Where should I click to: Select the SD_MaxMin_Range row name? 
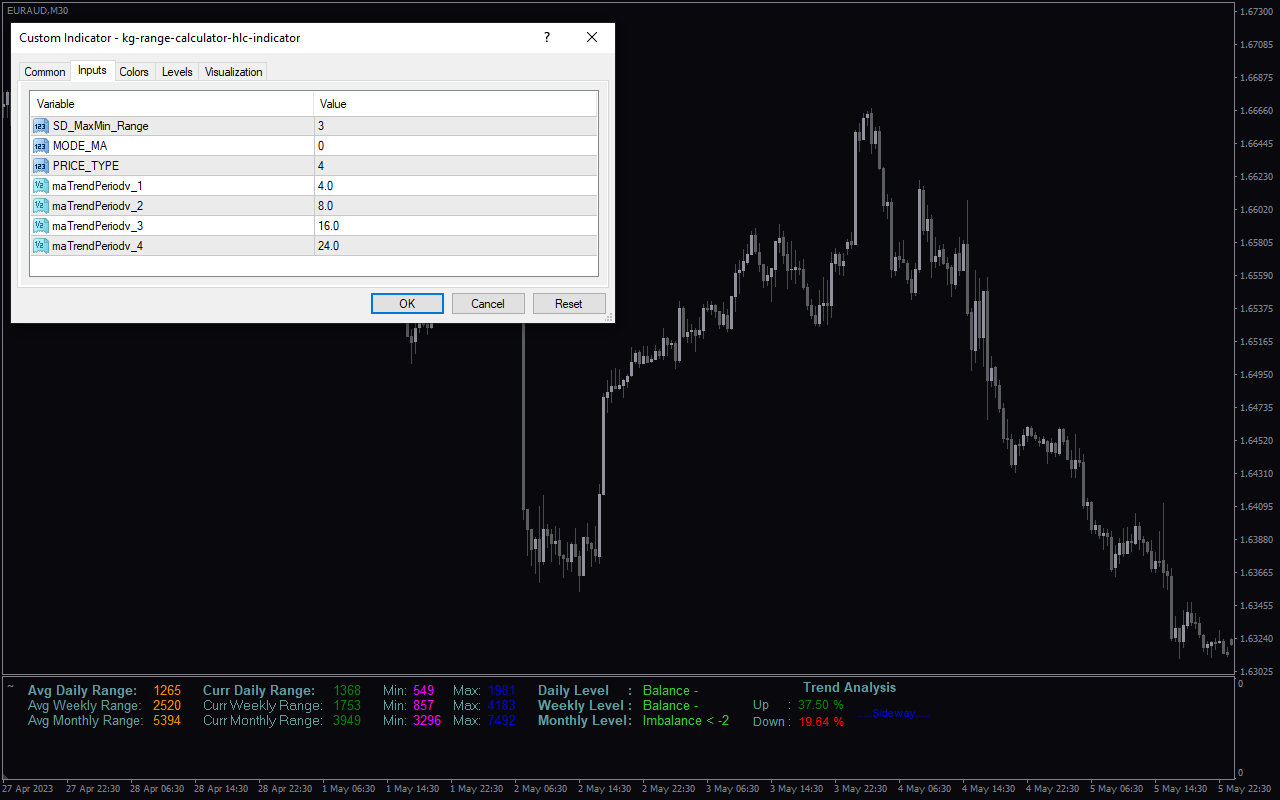pos(101,126)
